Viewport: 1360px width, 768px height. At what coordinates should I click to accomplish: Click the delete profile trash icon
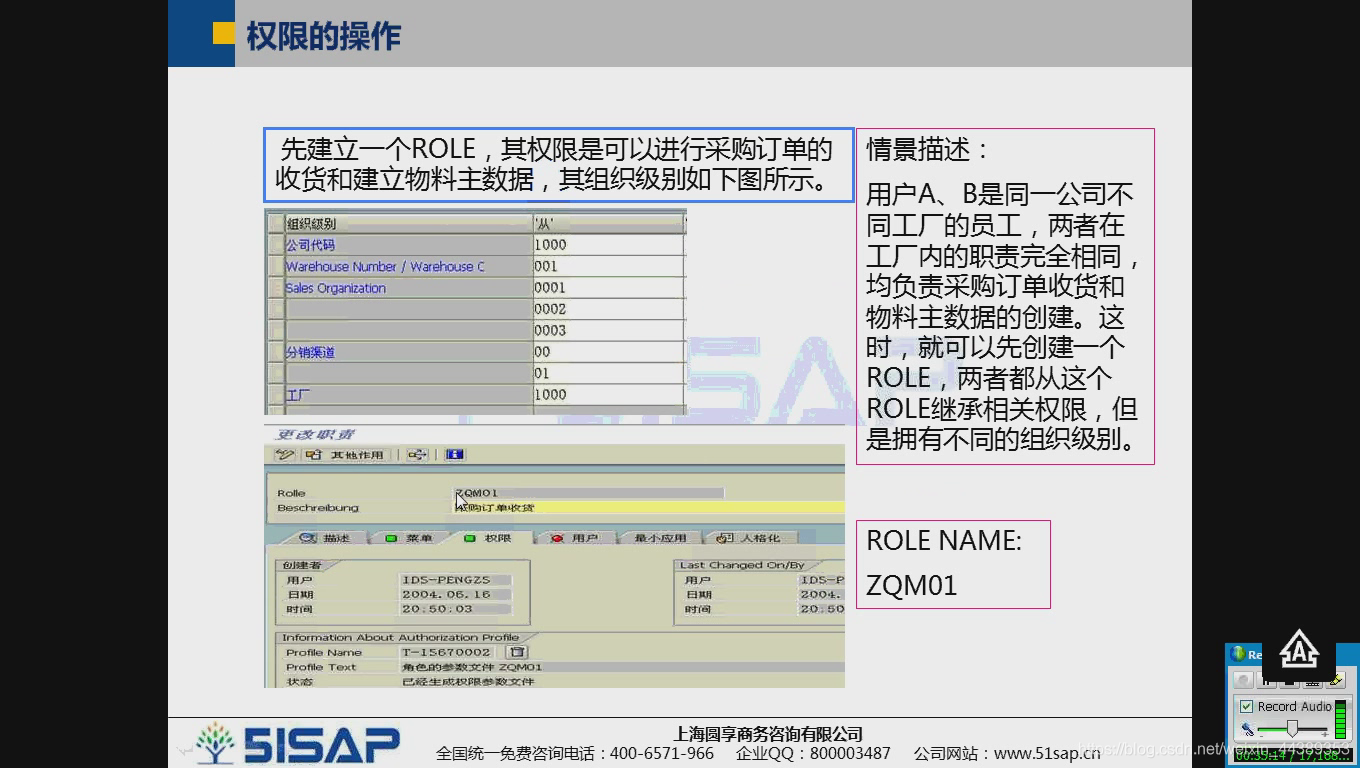click(x=517, y=652)
